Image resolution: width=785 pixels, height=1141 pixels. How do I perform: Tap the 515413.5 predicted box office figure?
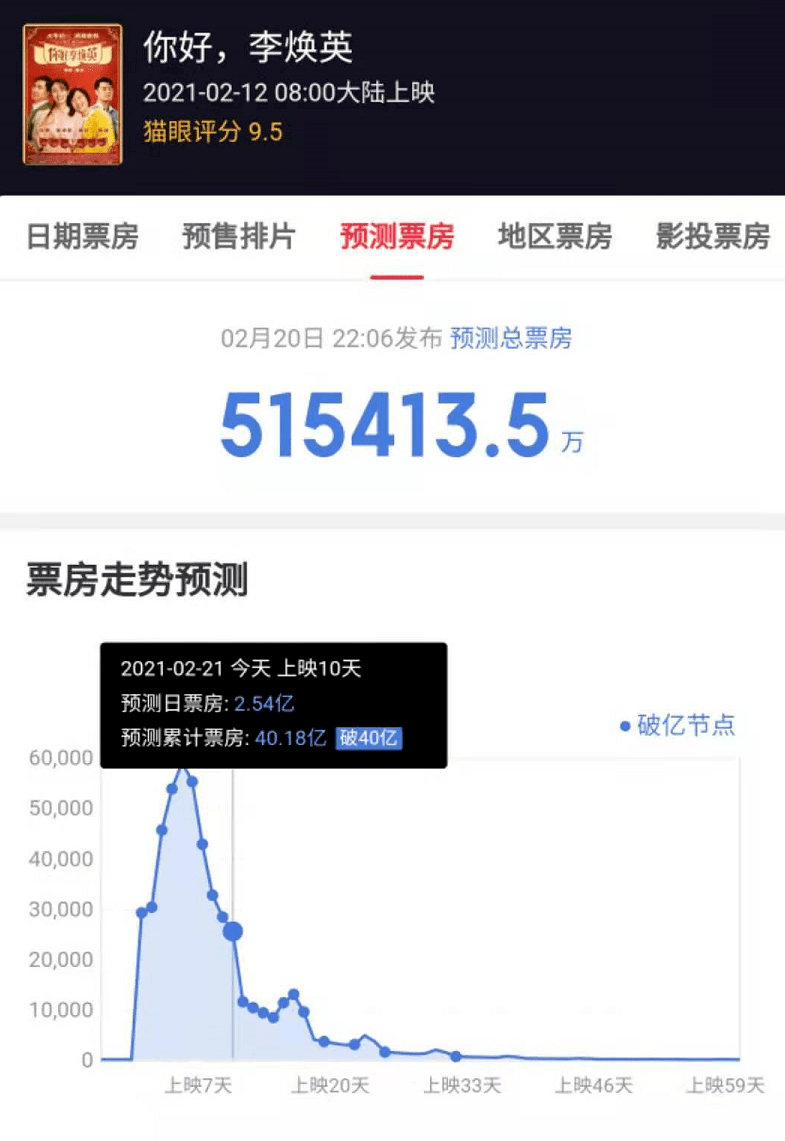pyautogui.click(x=385, y=425)
